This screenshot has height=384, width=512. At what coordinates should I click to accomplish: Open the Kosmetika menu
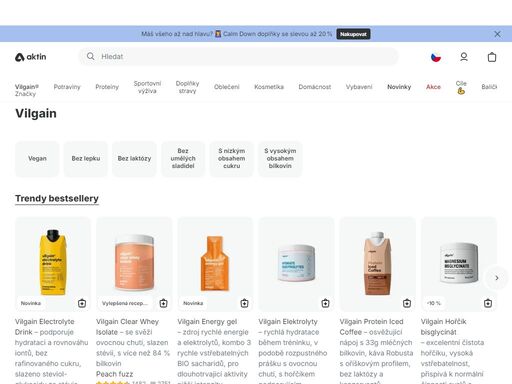pyautogui.click(x=269, y=87)
